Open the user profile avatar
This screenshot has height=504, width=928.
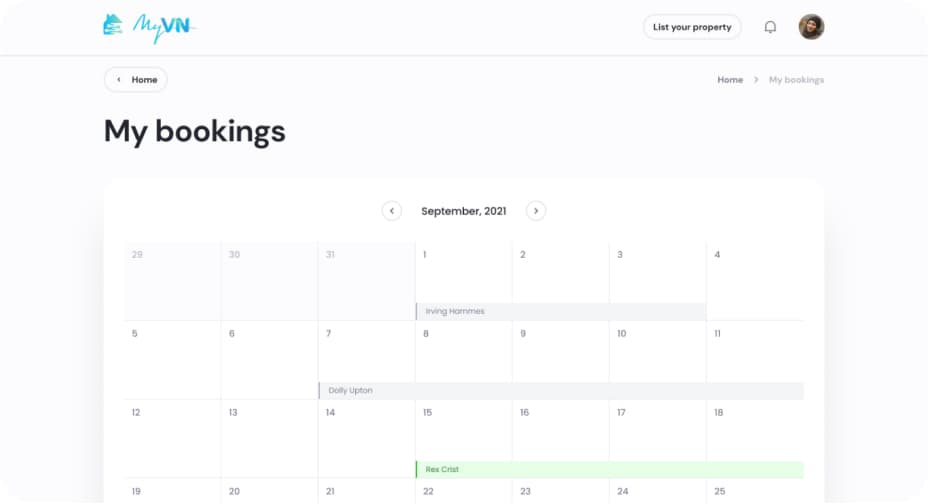click(x=811, y=27)
